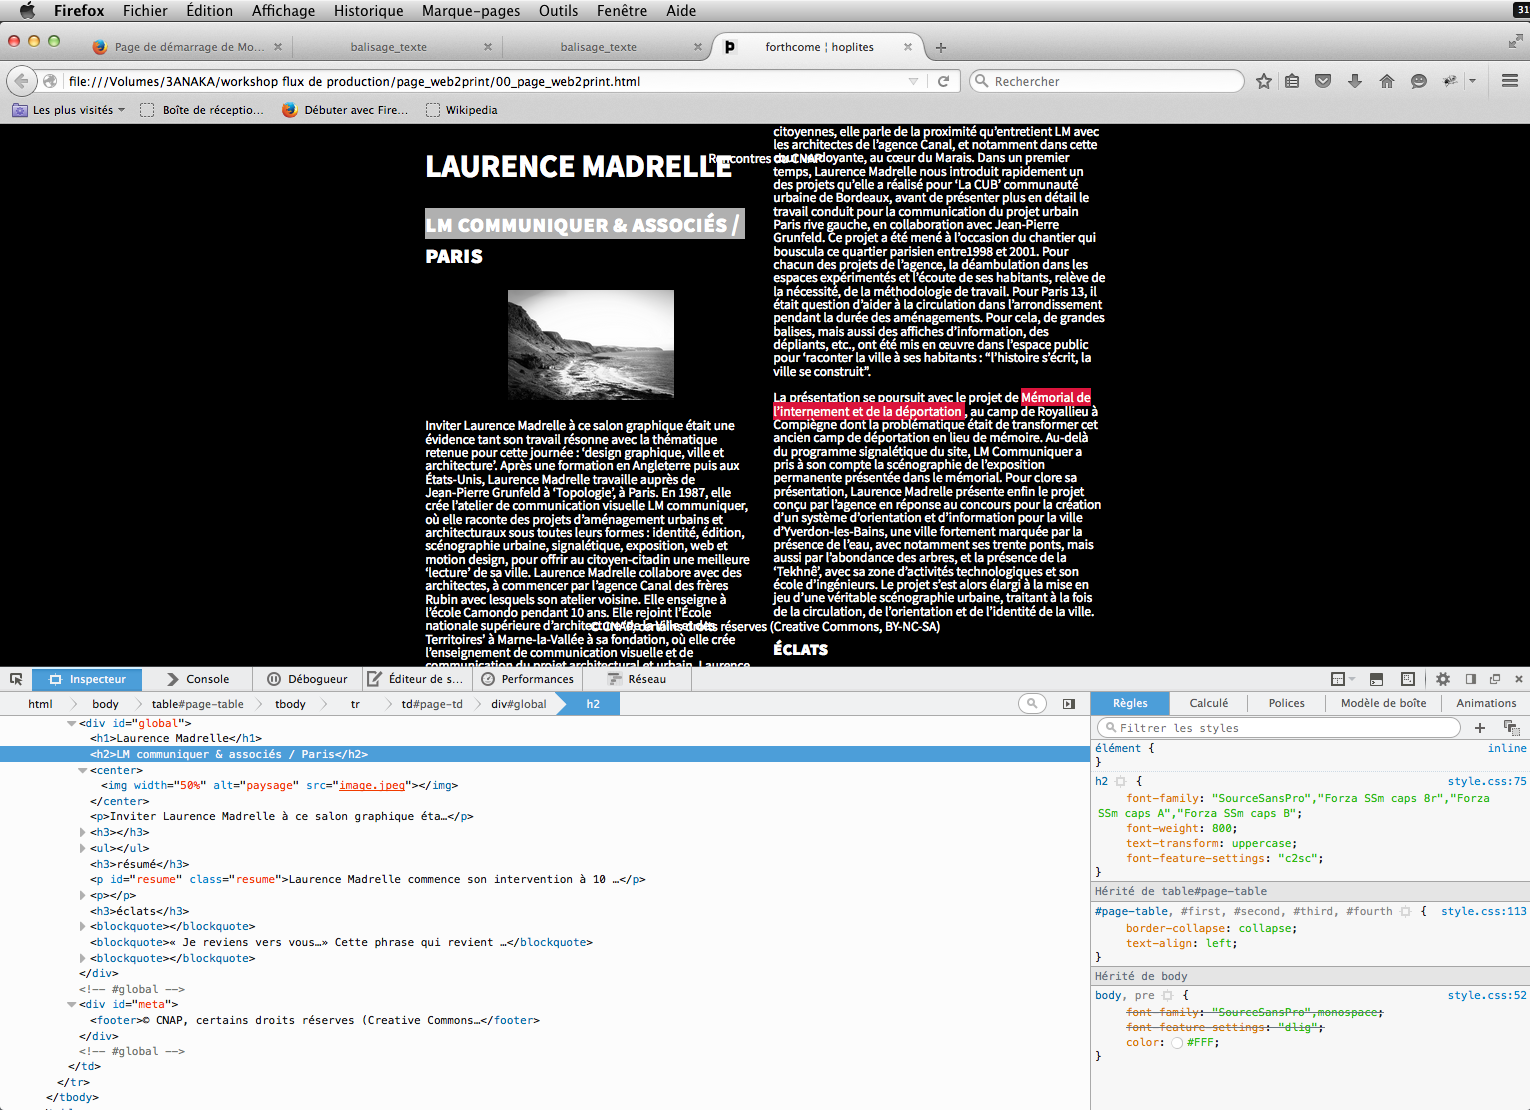Open the Marque-pages menu
The width and height of the screenshot is (1530, 1110).
tap(470, 11)
